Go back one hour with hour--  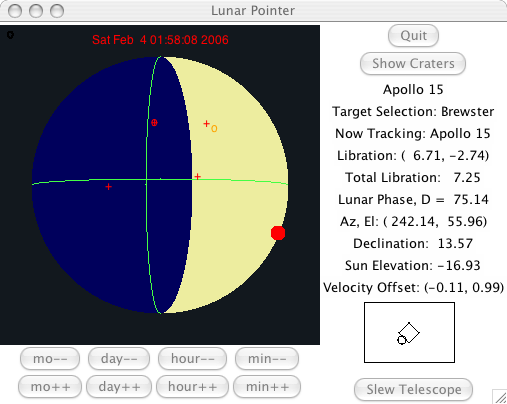click(192, 359)
